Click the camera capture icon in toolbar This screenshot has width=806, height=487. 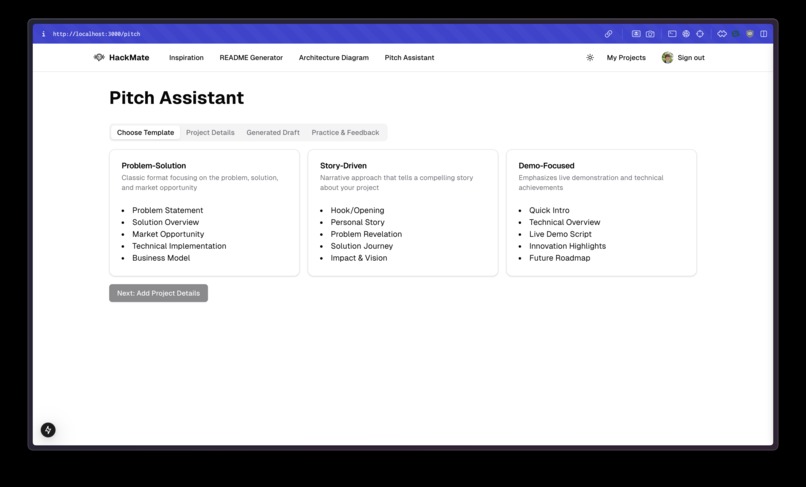click(x=650, y=34)
